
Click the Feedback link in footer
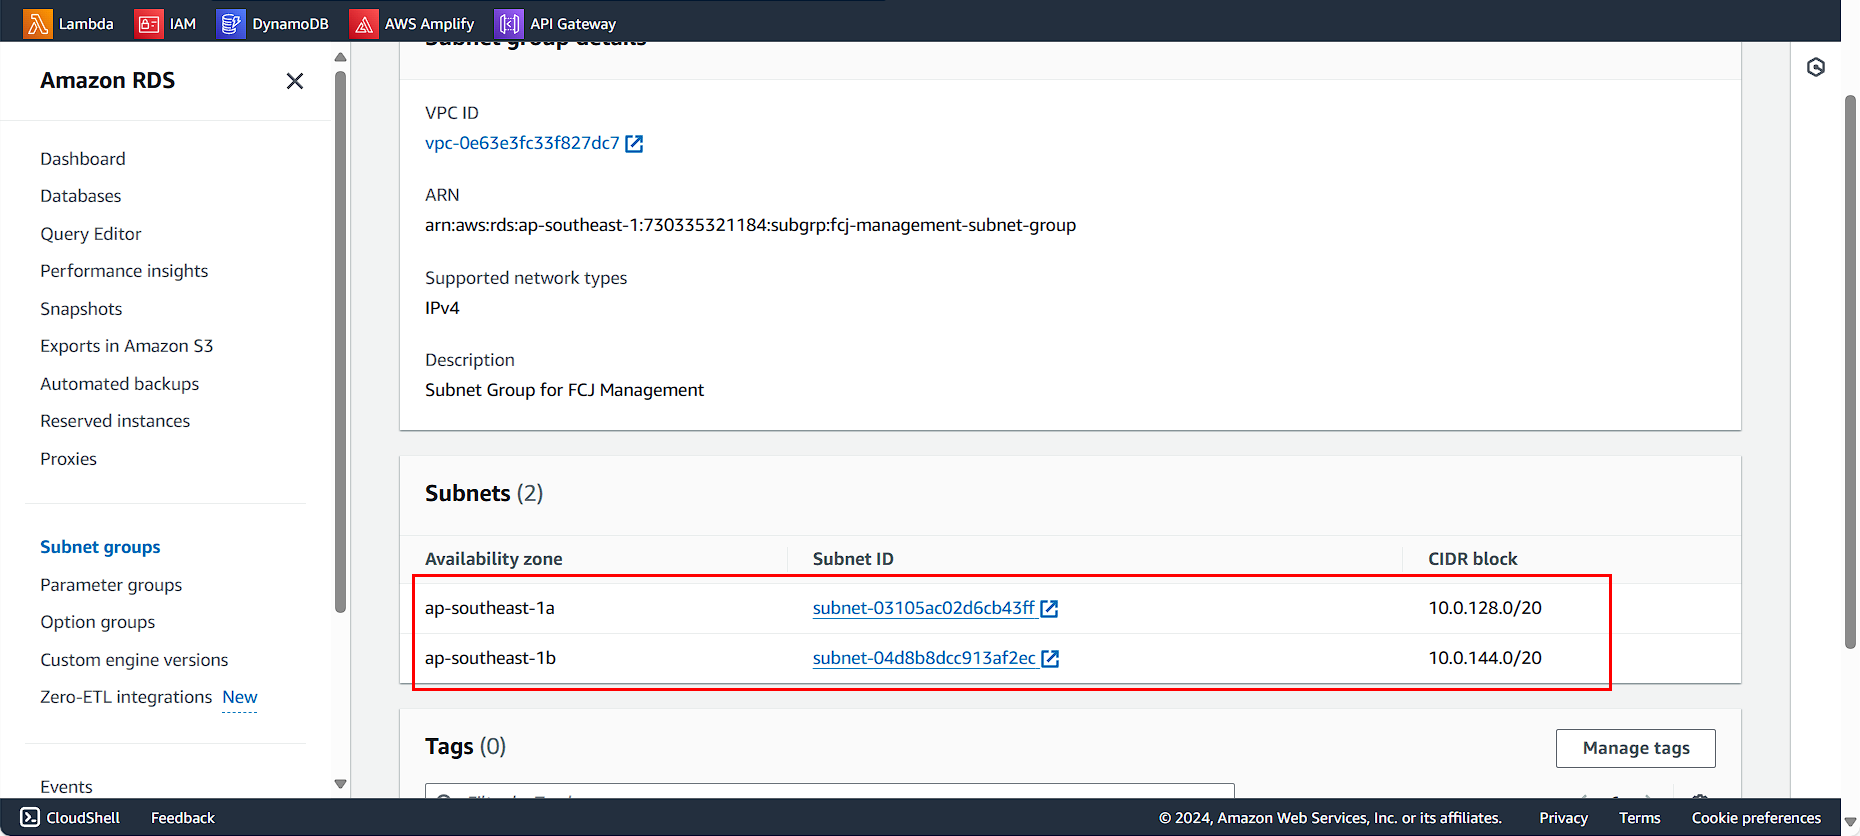183,818
